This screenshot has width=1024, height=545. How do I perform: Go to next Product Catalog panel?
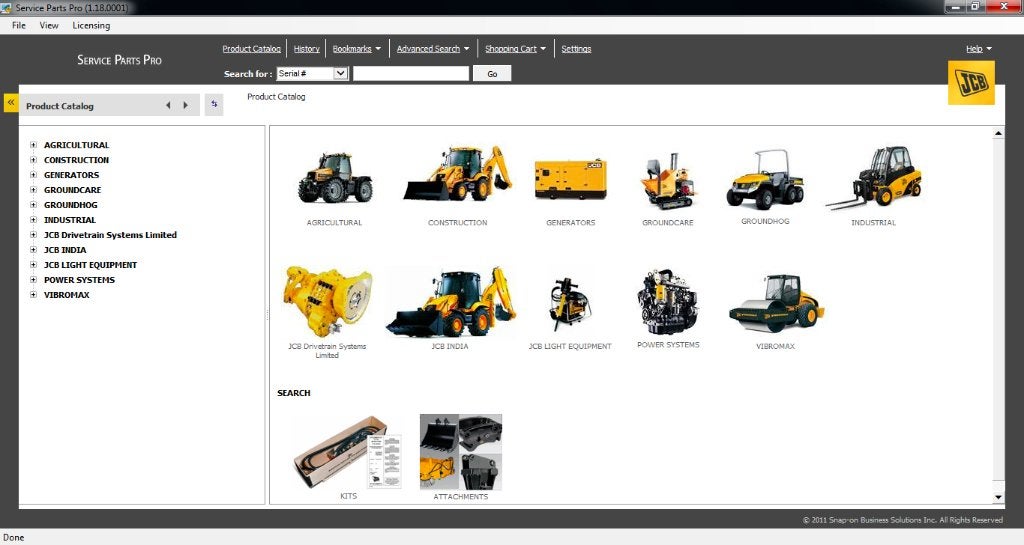[x=185, y=105]
